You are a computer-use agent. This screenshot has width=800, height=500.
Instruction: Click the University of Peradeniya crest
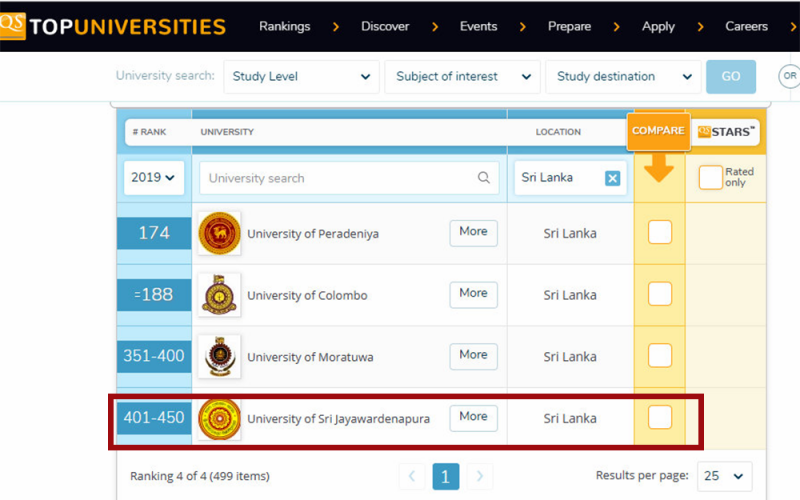pos(219,233)
